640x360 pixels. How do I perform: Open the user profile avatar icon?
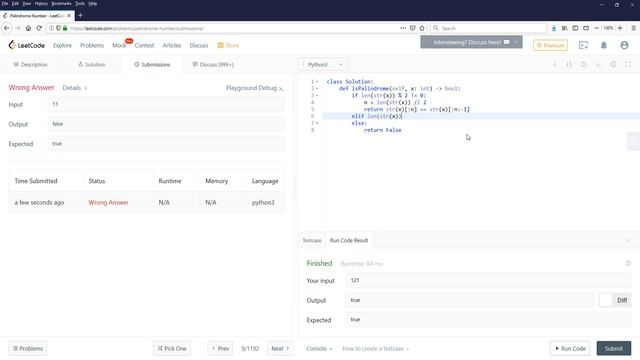click(x=624, y=45)
